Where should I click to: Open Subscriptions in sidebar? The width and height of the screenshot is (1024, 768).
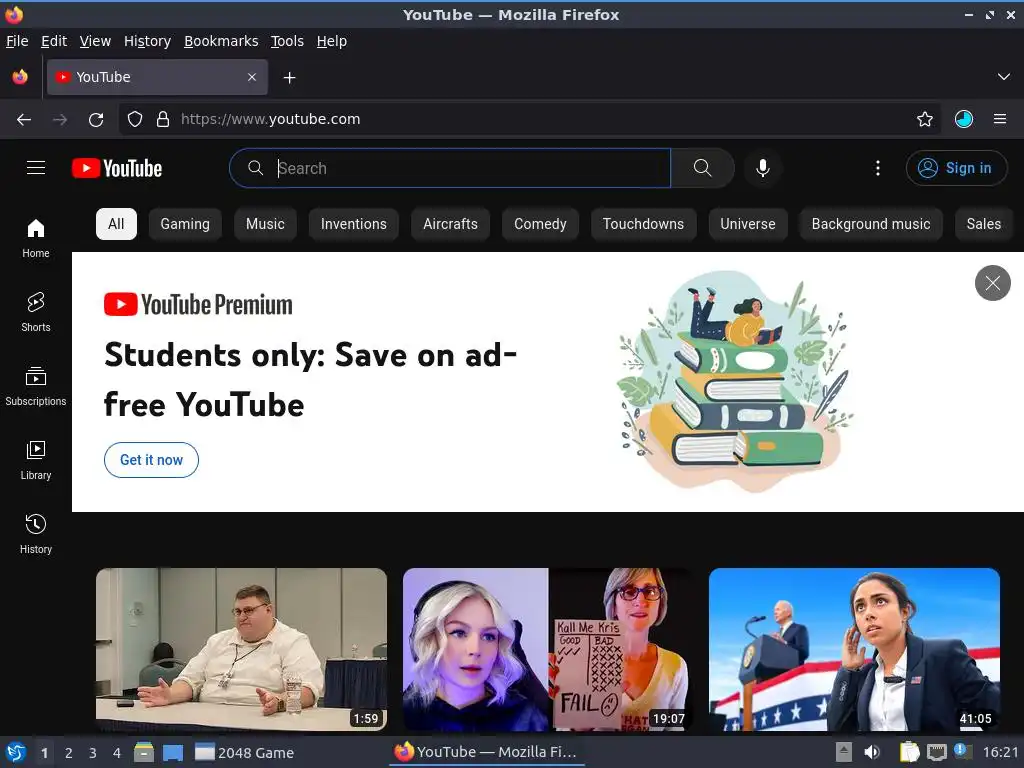pos(36,386)
